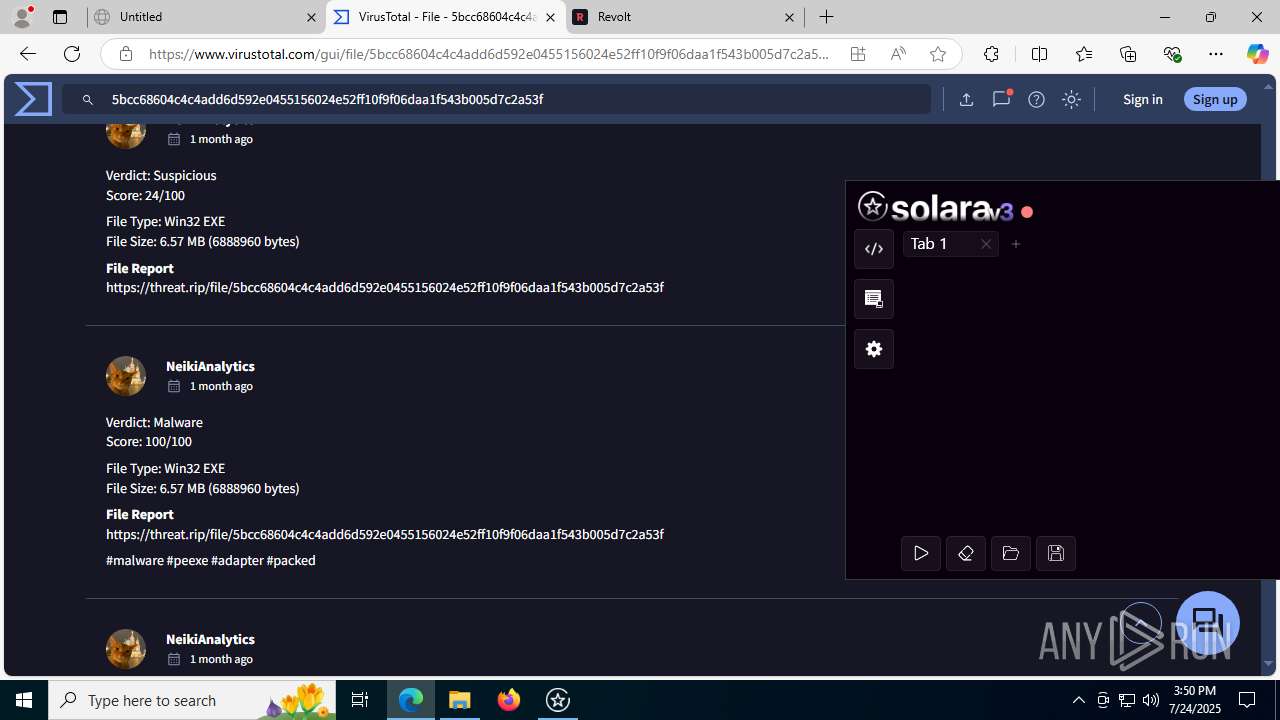Show hidden system tray icons chevron
Image resolution: width=1280 pixels, height=720 pixels.
[x=1078, y=700]
